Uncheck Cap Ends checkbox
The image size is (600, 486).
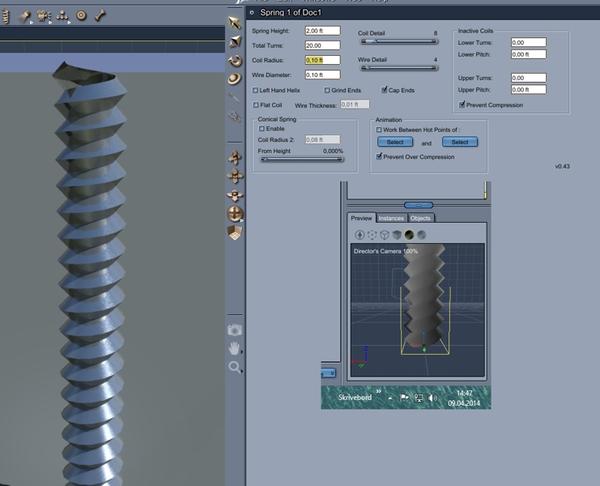pos(385,90)
